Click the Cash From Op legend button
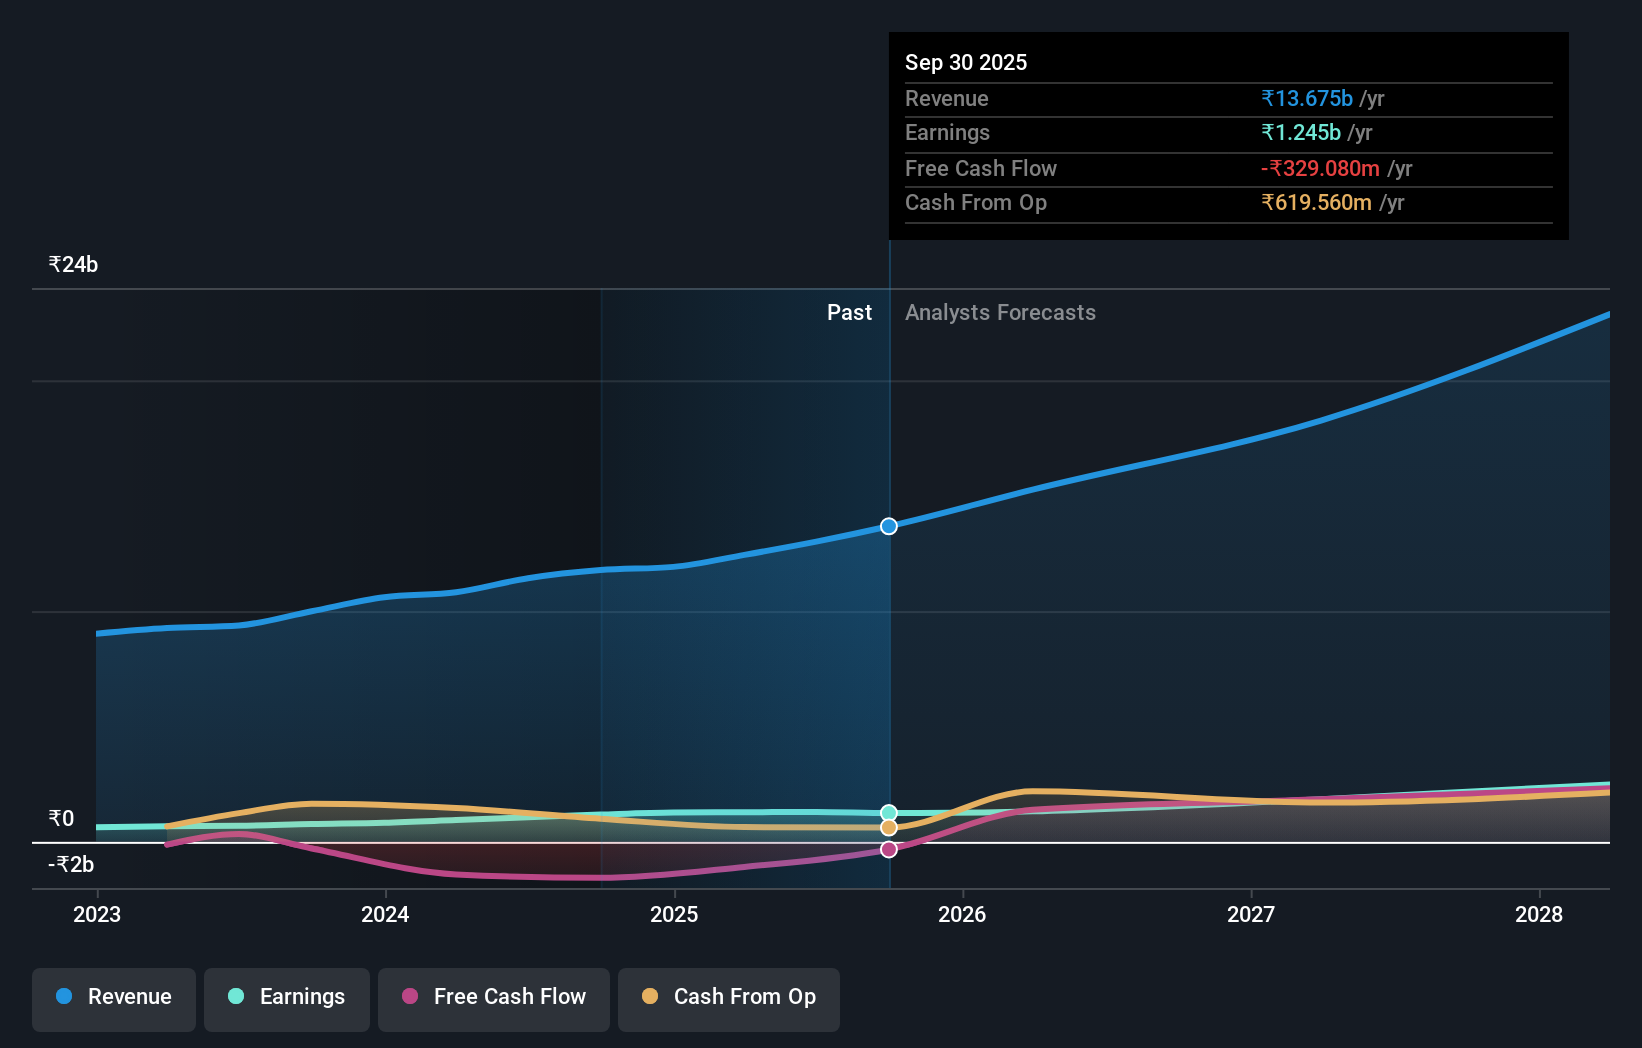The width and height of the screenshot is (1642, 1048). click(x=728, y=997)
